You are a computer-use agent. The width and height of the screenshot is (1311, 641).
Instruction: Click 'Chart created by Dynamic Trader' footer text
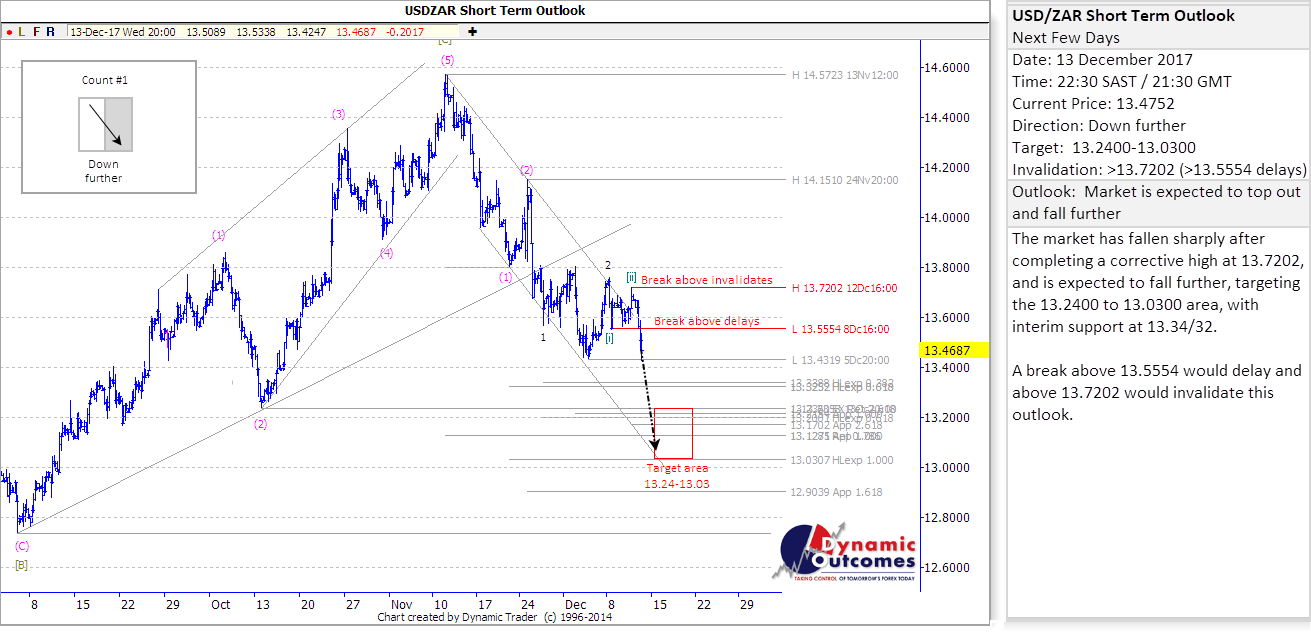(496, 618)
